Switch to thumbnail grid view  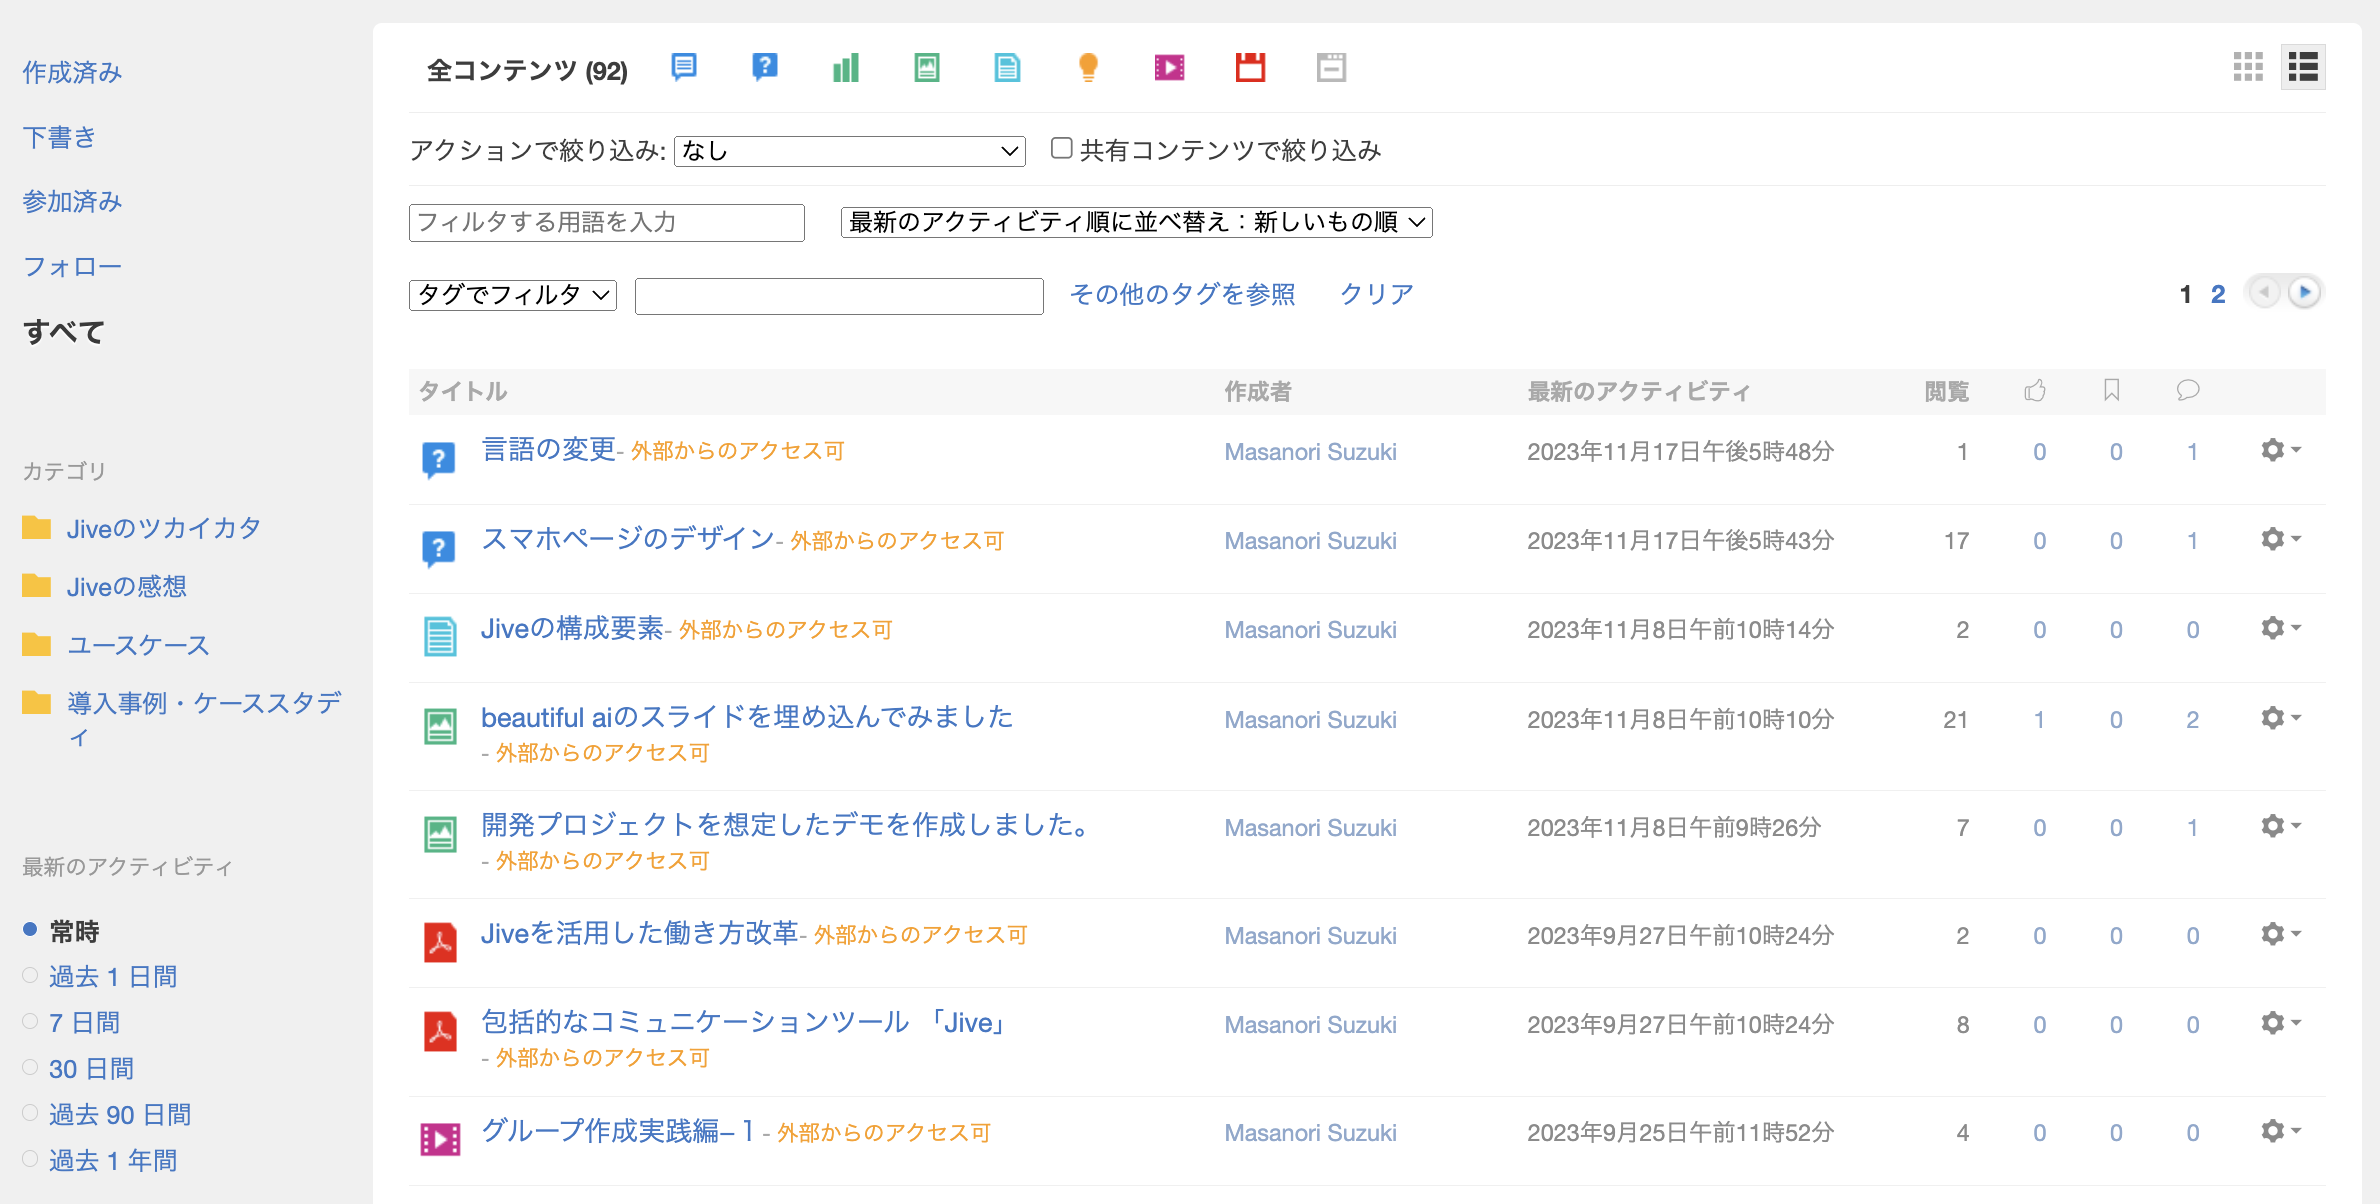point(2247,67)
